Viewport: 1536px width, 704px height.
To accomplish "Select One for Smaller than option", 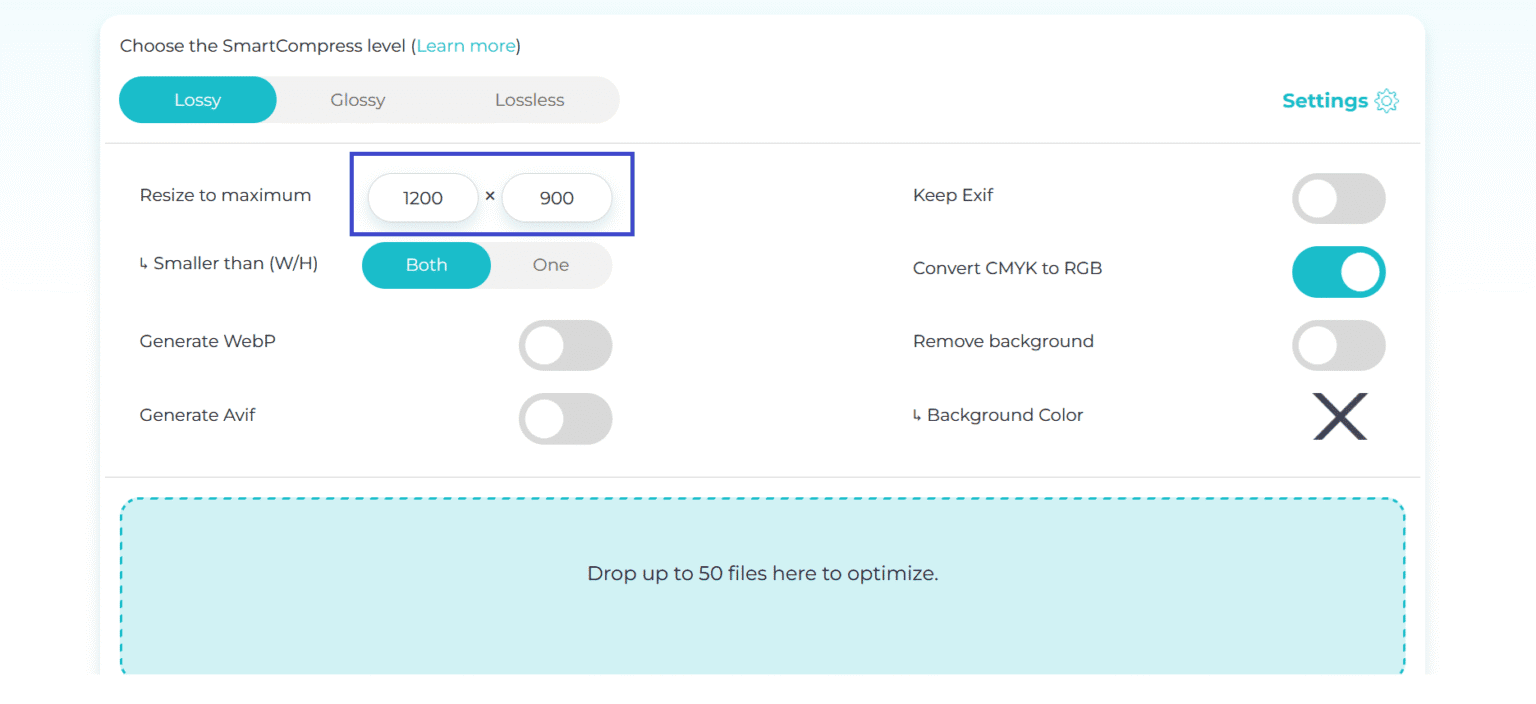I will [550, 264].
